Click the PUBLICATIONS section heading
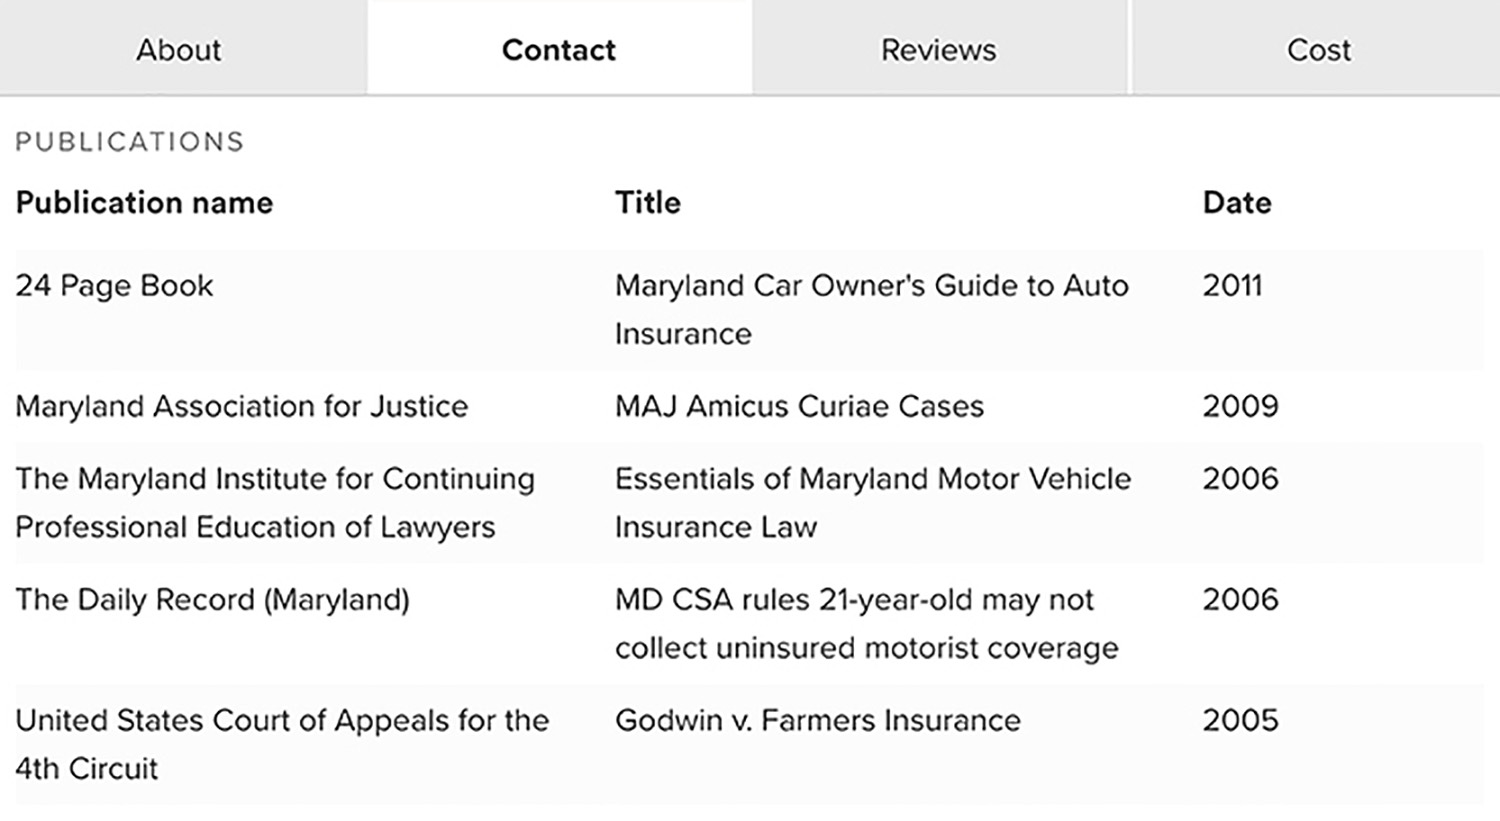Screen dimensions: 1500x821 tap(129, 142)
